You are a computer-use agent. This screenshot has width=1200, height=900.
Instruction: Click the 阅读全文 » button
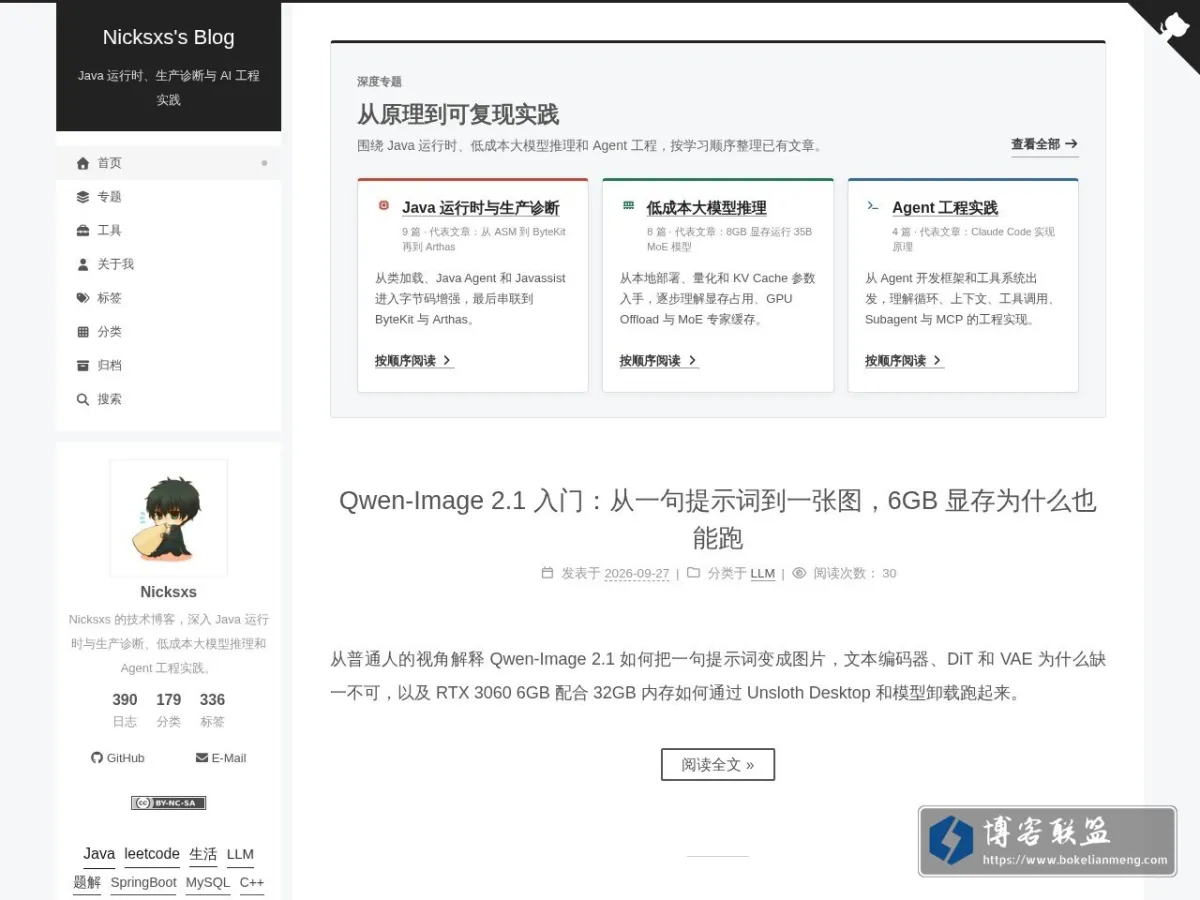718,764
